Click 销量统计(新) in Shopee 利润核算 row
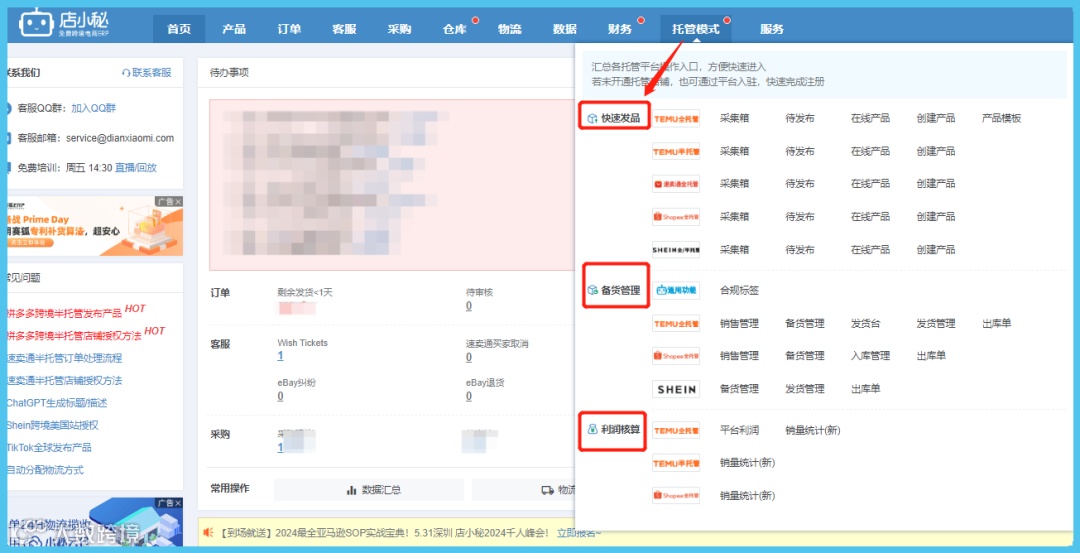The height and width of the screenshot is (553, 1080). pos(748,495)
